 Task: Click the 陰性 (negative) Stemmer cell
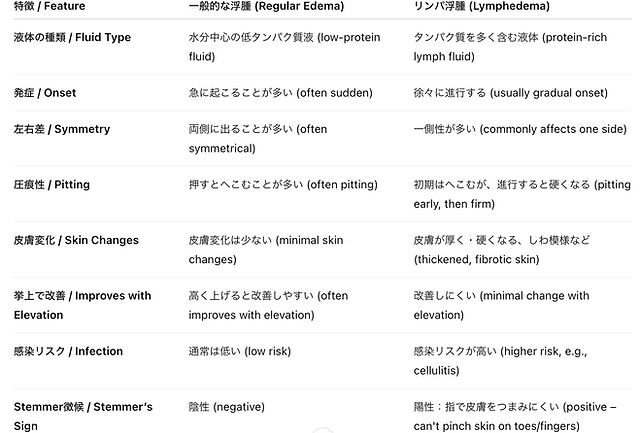point(226,407)
